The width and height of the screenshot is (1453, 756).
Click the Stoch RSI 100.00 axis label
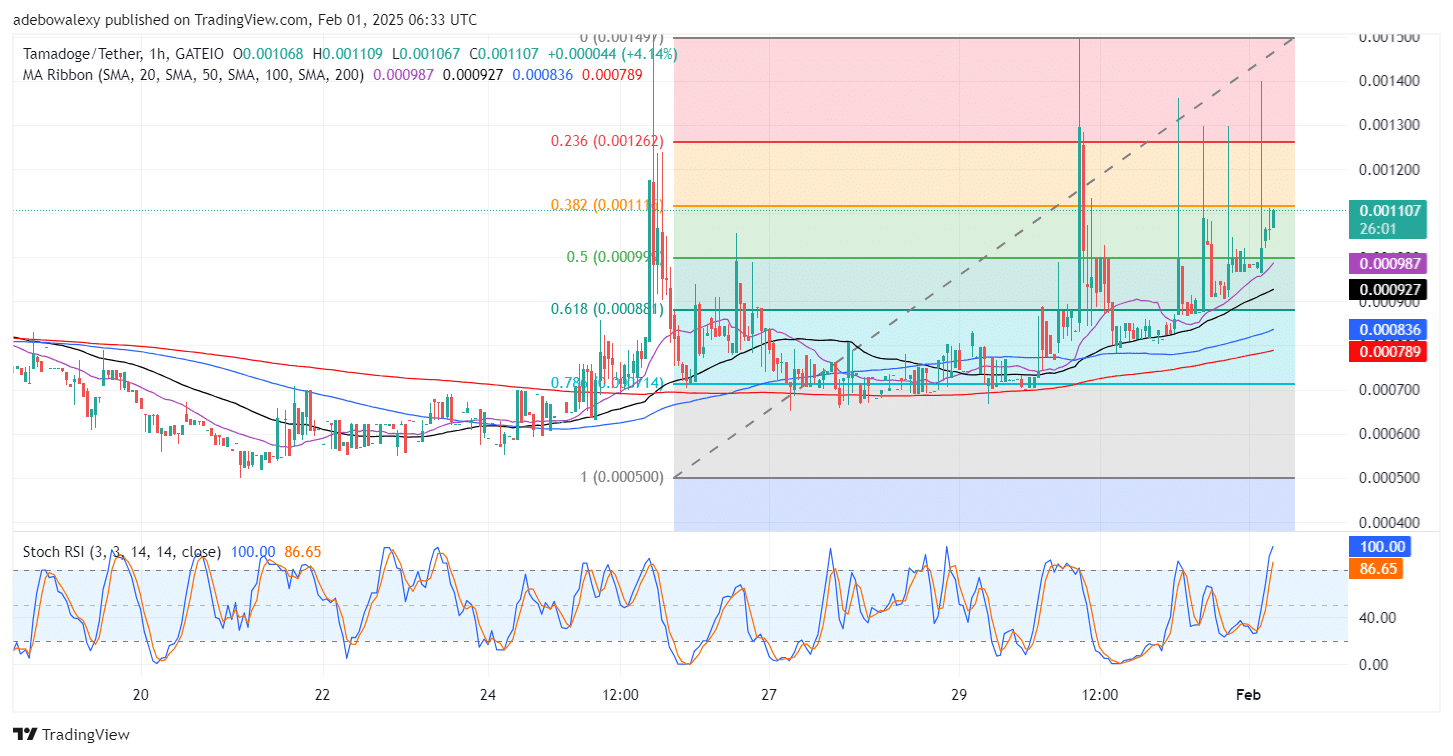pos(1379,547)
